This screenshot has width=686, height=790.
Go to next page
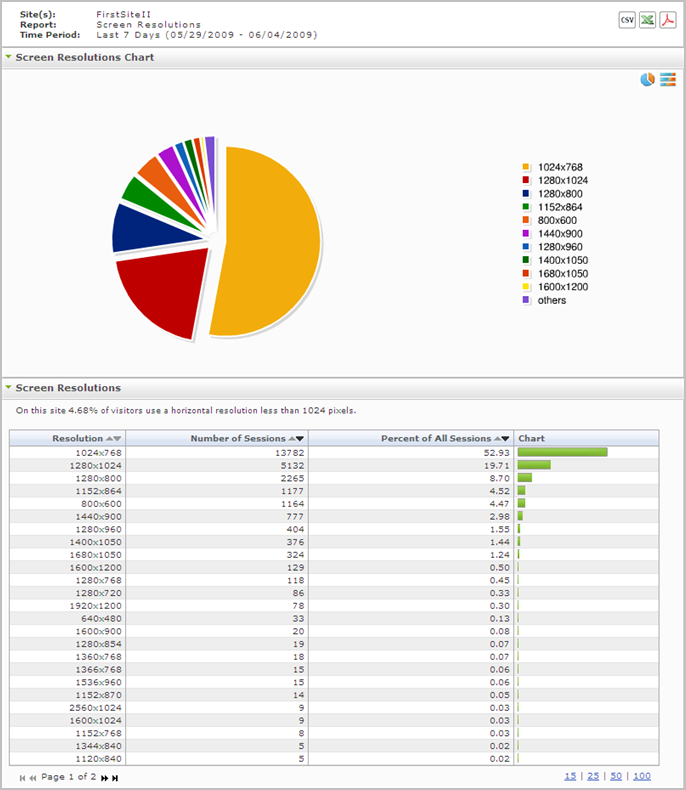(x=104, y=778)
